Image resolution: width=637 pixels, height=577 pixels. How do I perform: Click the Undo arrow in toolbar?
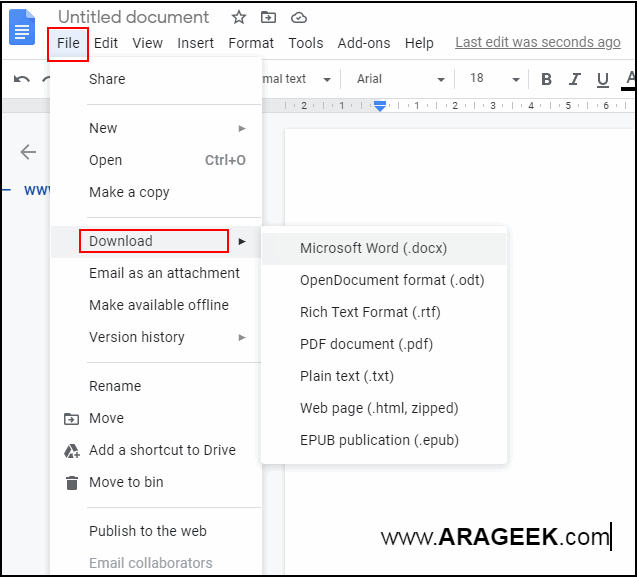22,79
